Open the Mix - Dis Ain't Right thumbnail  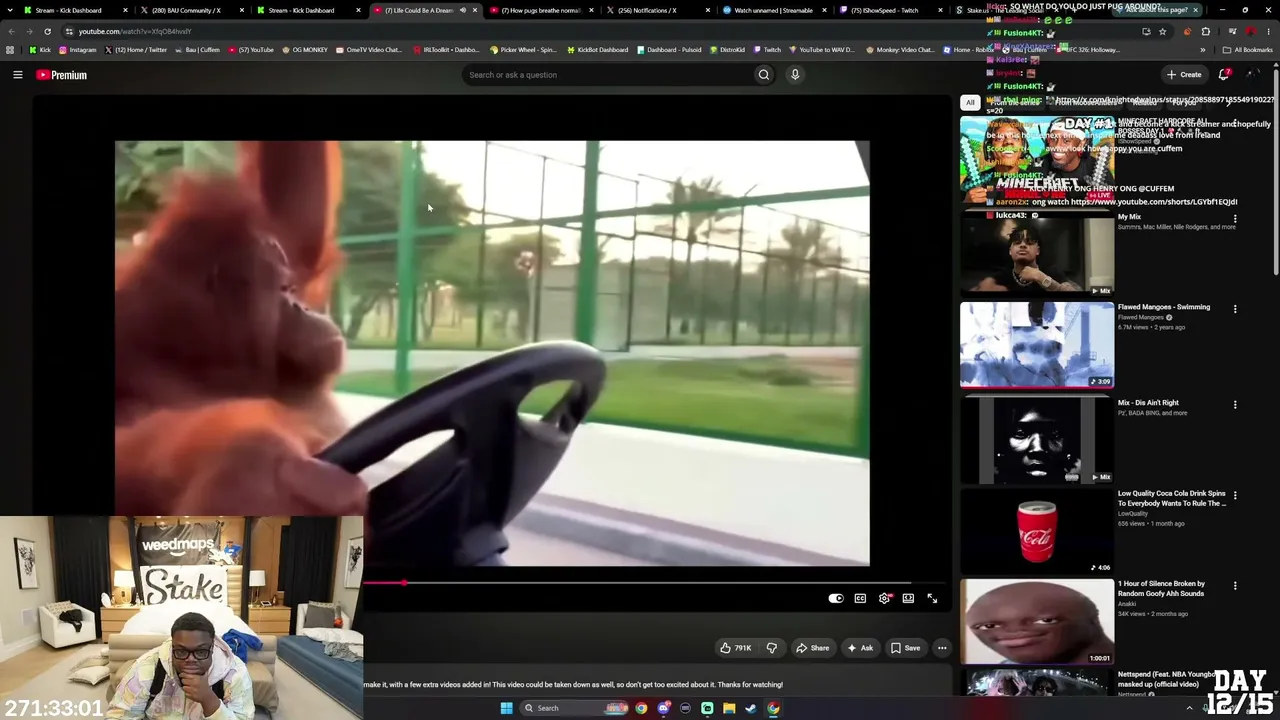(x=1037, y=440)
